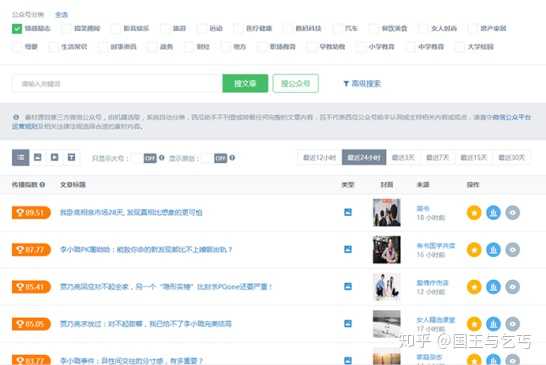Select the video-type view icon

click(x=55, y=157)
